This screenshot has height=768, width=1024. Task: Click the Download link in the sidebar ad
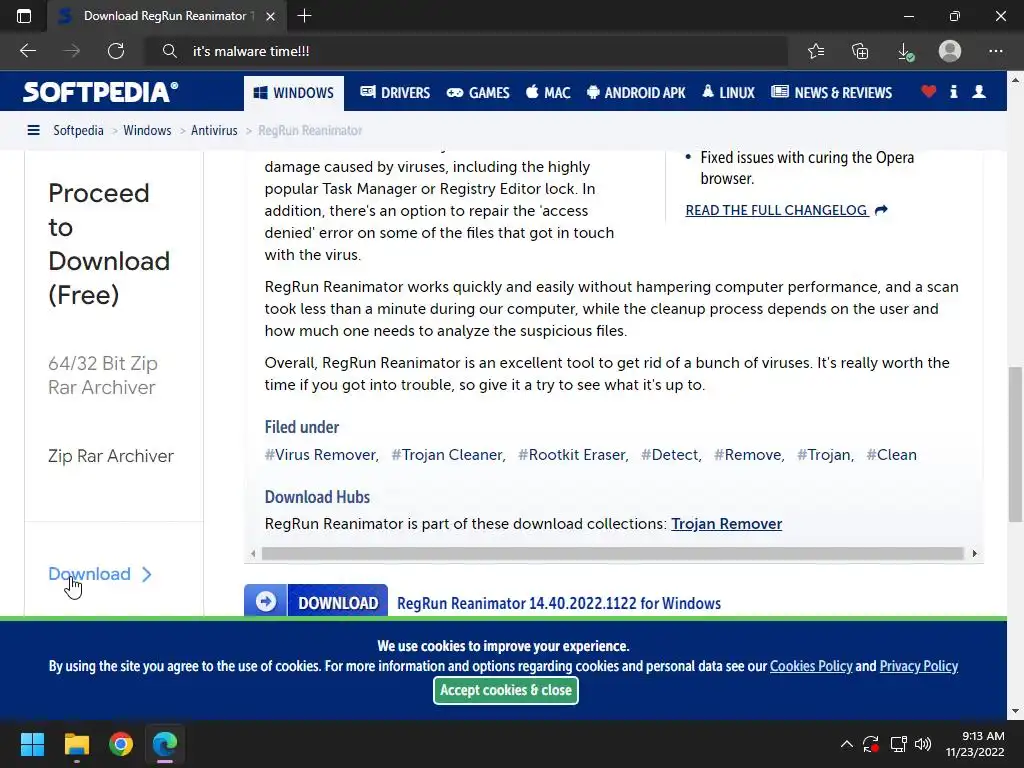(x=89, y=573)
